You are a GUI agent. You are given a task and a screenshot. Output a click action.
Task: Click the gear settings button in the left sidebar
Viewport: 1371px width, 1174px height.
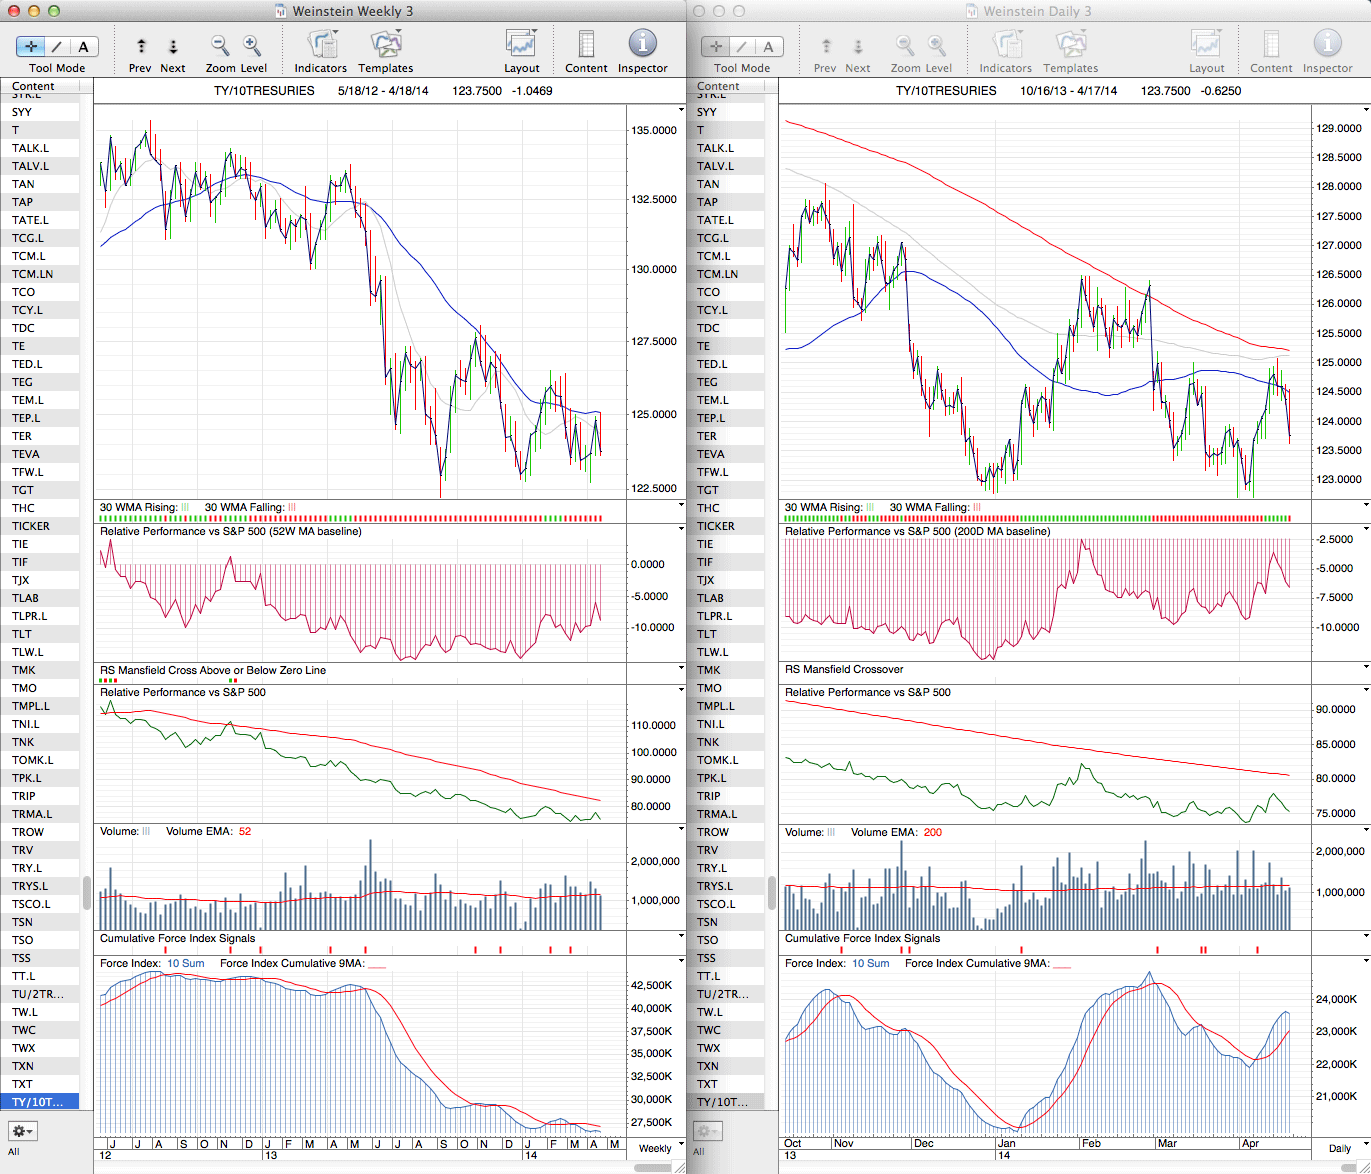tap(22, 1131)
